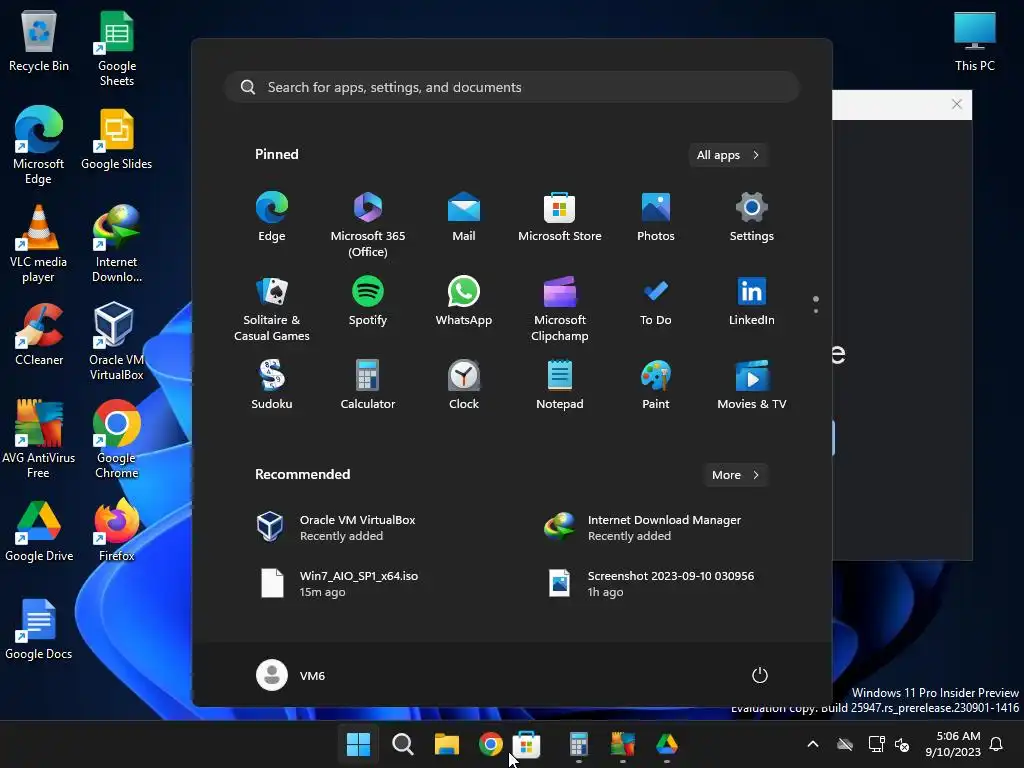Start Solitaire & Casual Games

[272, 308]
